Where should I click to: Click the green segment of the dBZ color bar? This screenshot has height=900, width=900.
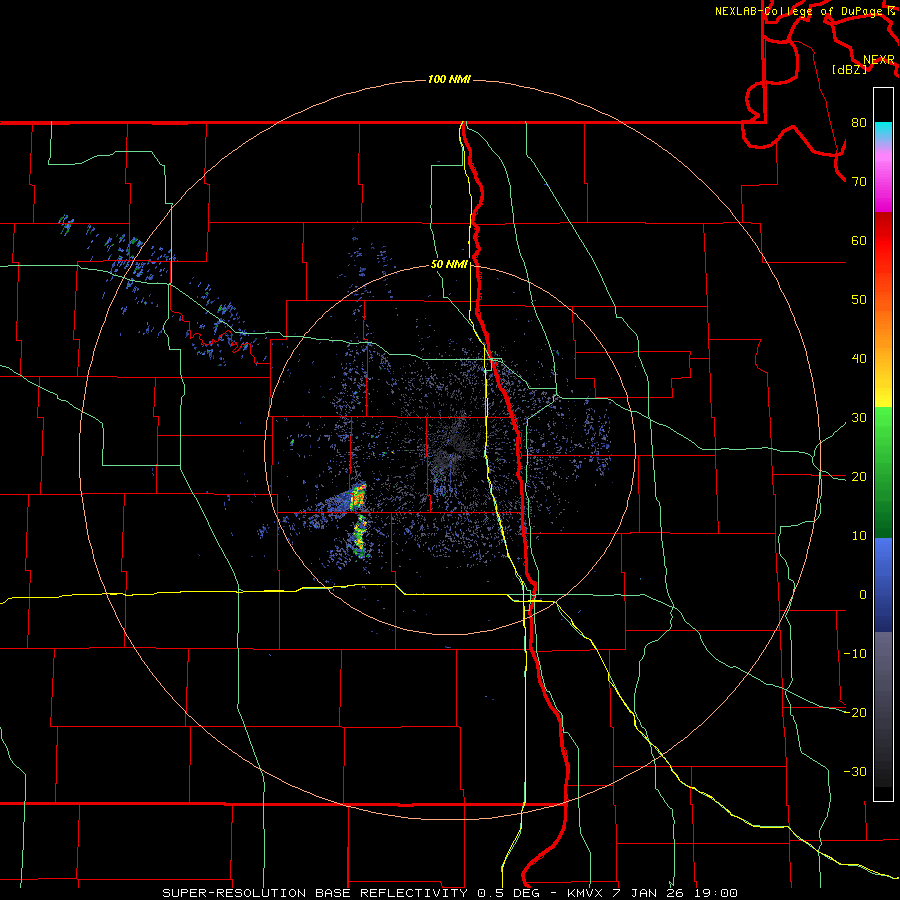point(883,472)
